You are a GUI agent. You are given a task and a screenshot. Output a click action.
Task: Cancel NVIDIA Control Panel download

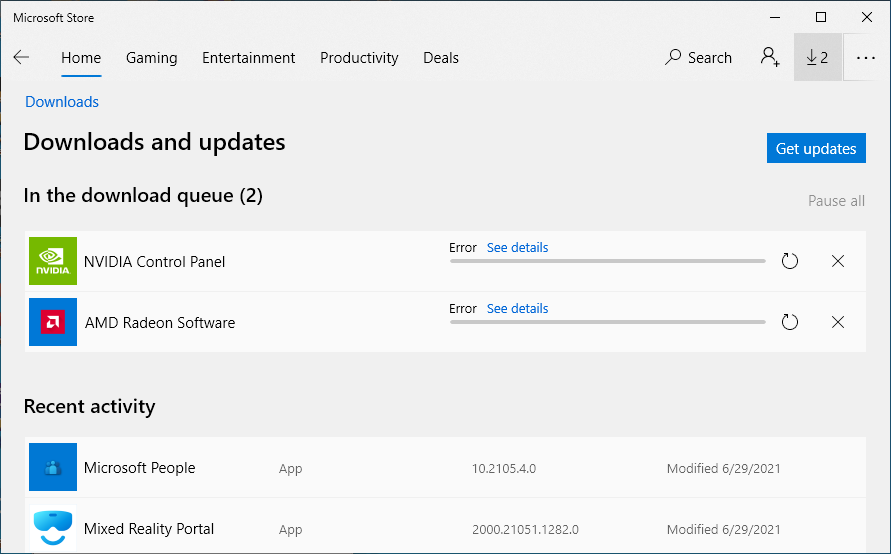click(x=838, y=261)
